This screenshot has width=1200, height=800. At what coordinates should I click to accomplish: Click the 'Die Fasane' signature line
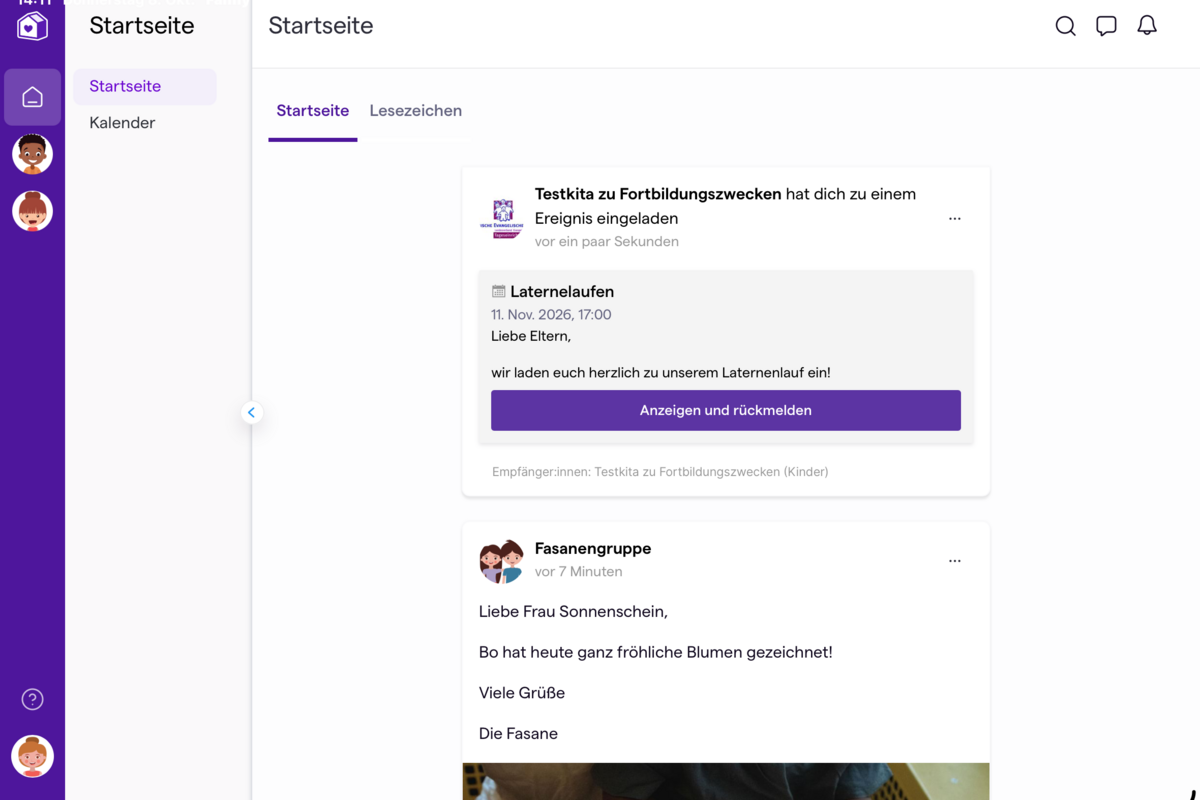tap(518, 734)
